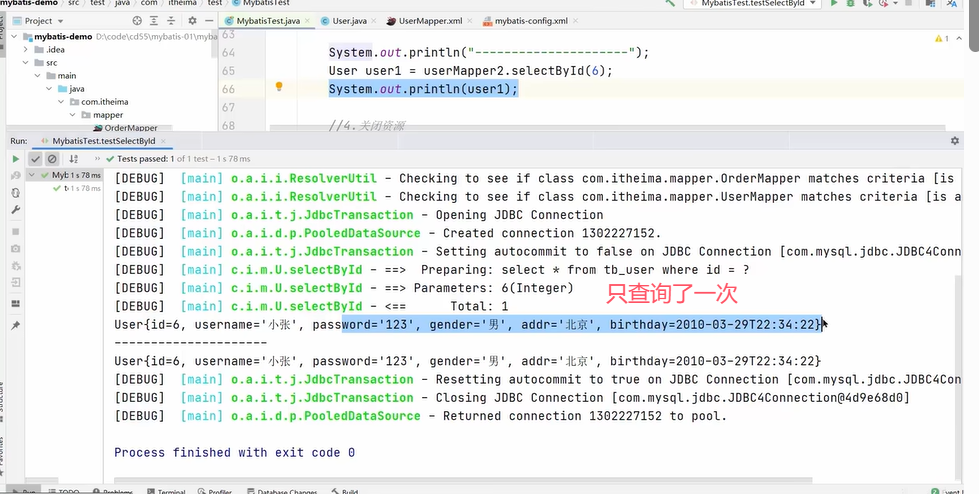Click the Build hammer icon in top toolbar
Image resolution: width=979 pixels, height=494 pixels.
670,3
